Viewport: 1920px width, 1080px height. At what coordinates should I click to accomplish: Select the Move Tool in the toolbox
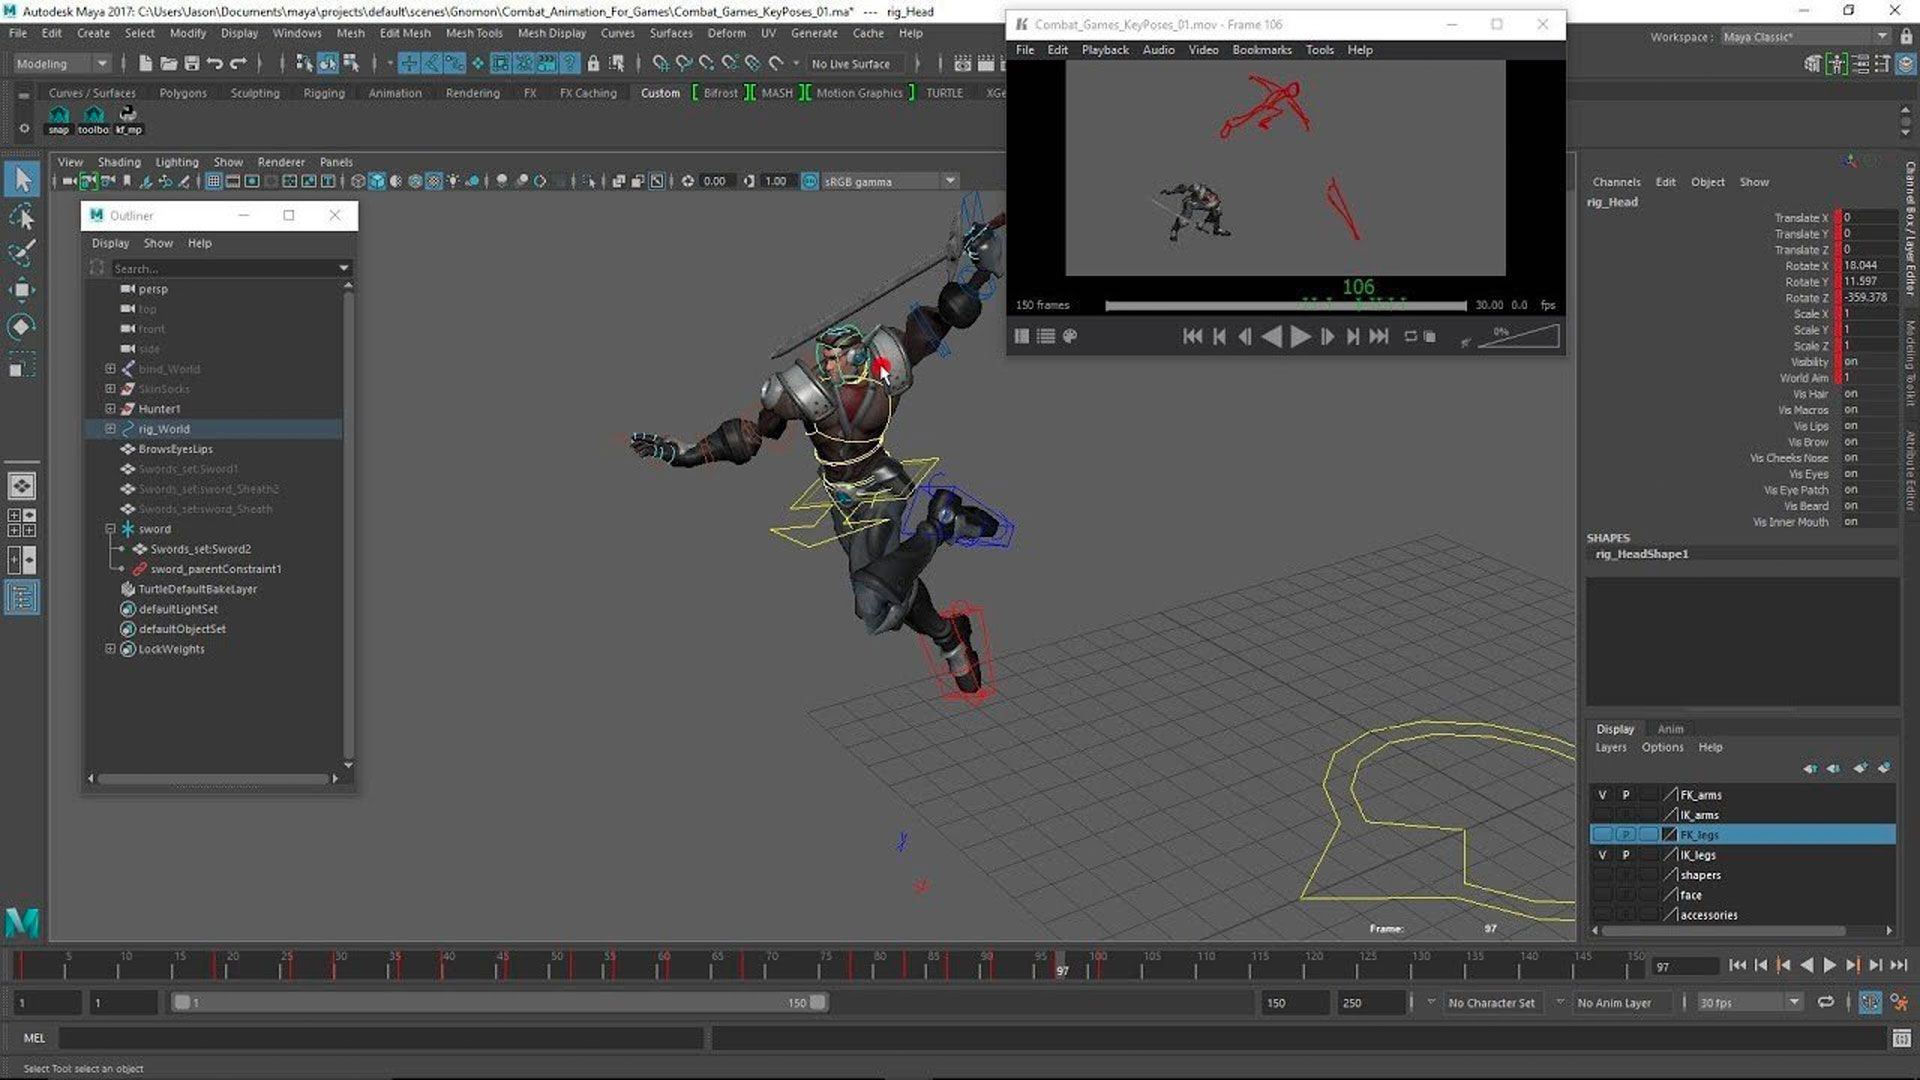click(x=21, y=289)
